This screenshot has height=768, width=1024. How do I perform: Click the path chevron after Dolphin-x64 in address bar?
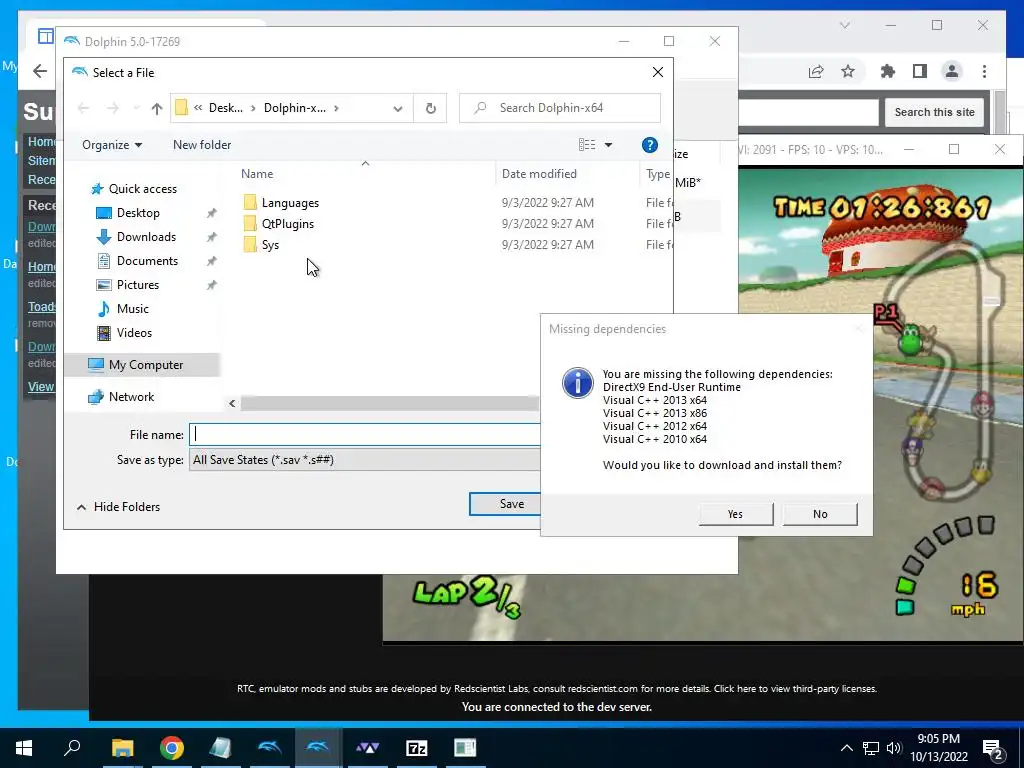[336, 108]
